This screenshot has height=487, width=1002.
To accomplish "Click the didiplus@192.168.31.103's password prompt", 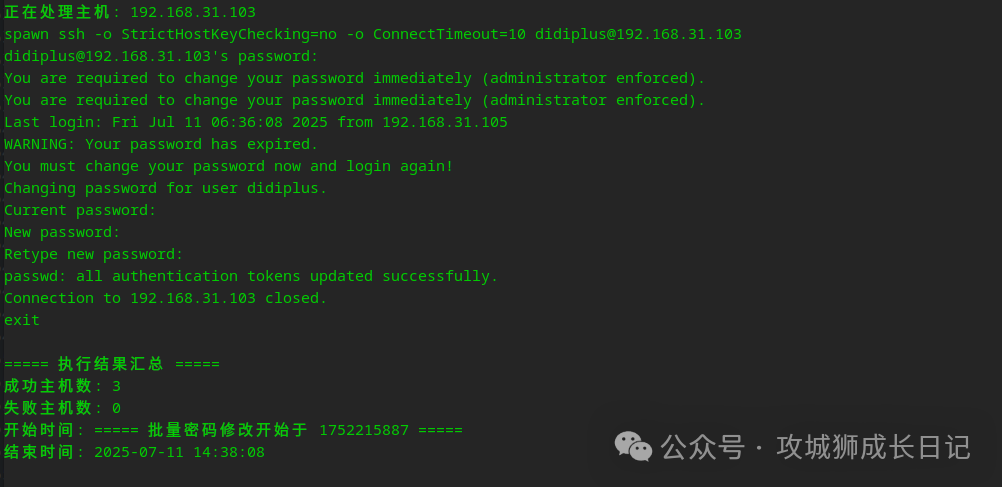I will click(161, 56).
